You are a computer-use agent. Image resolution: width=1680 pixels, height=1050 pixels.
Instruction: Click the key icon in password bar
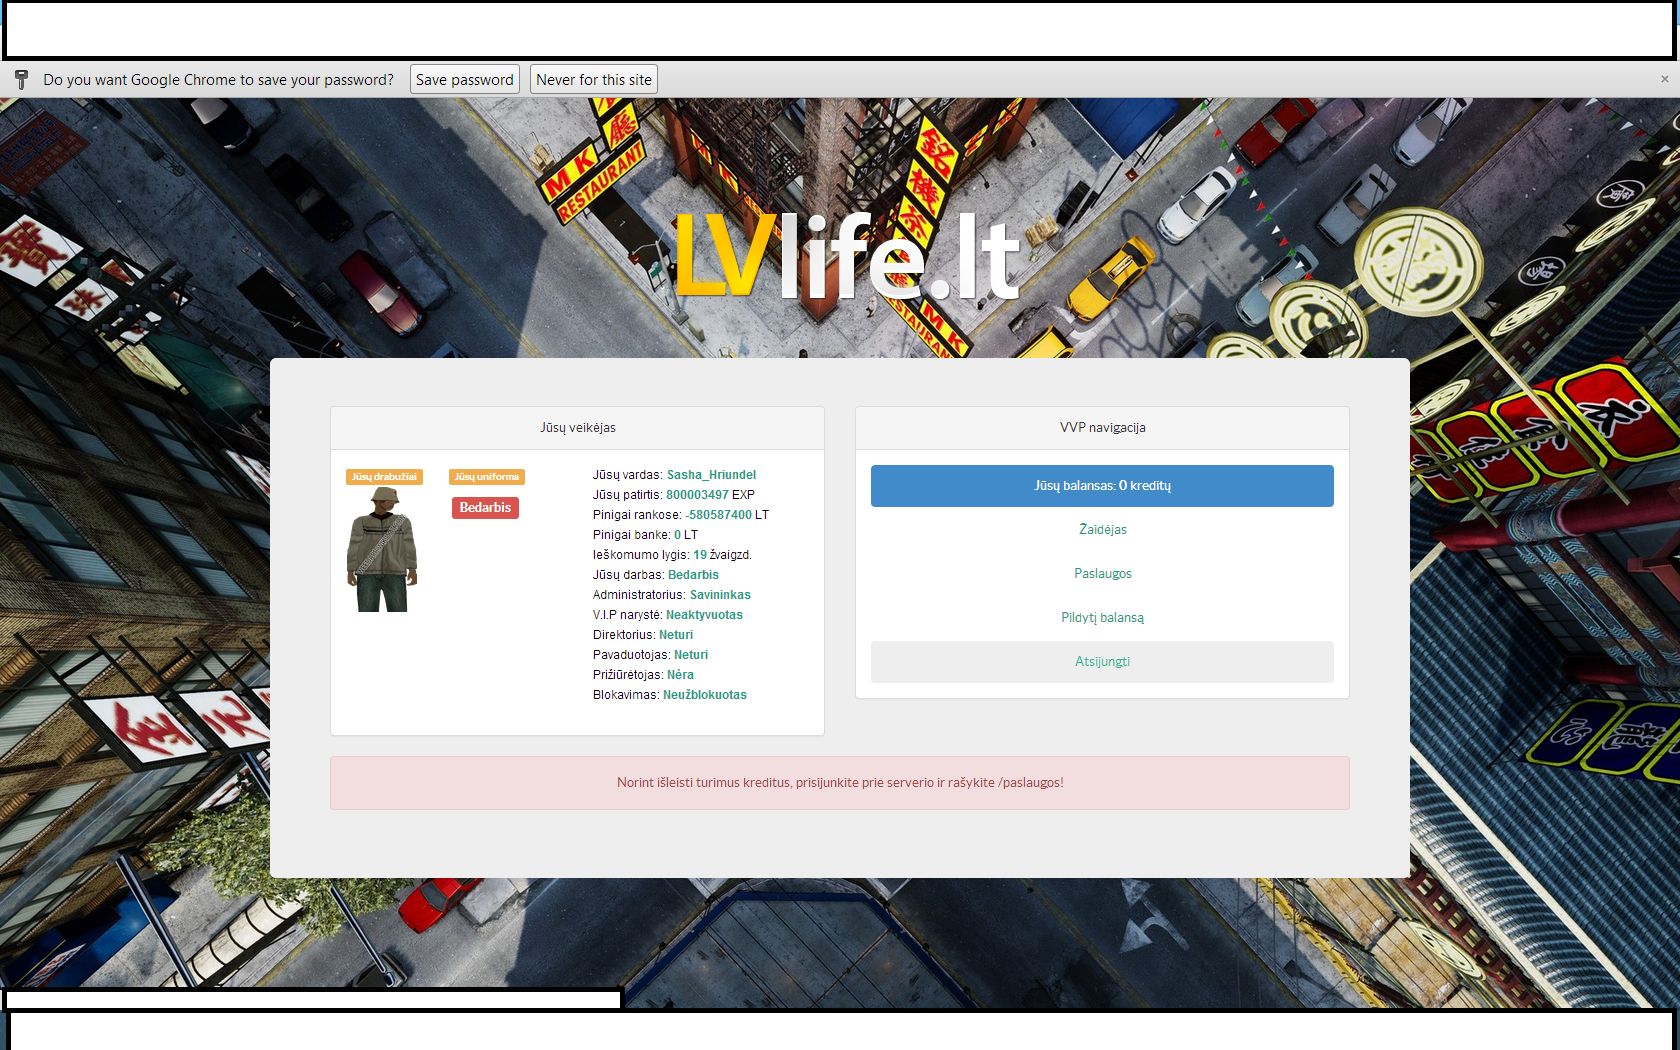(x=21, y=80)
